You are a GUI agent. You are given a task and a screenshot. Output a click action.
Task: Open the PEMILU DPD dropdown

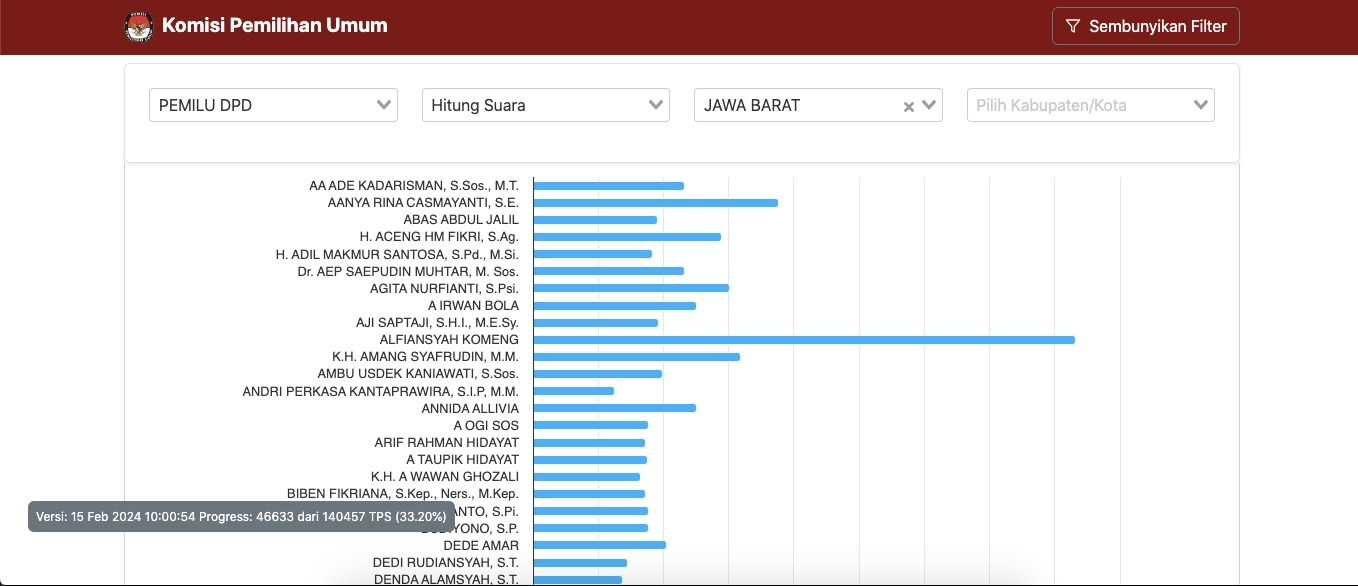pos(273,105)
